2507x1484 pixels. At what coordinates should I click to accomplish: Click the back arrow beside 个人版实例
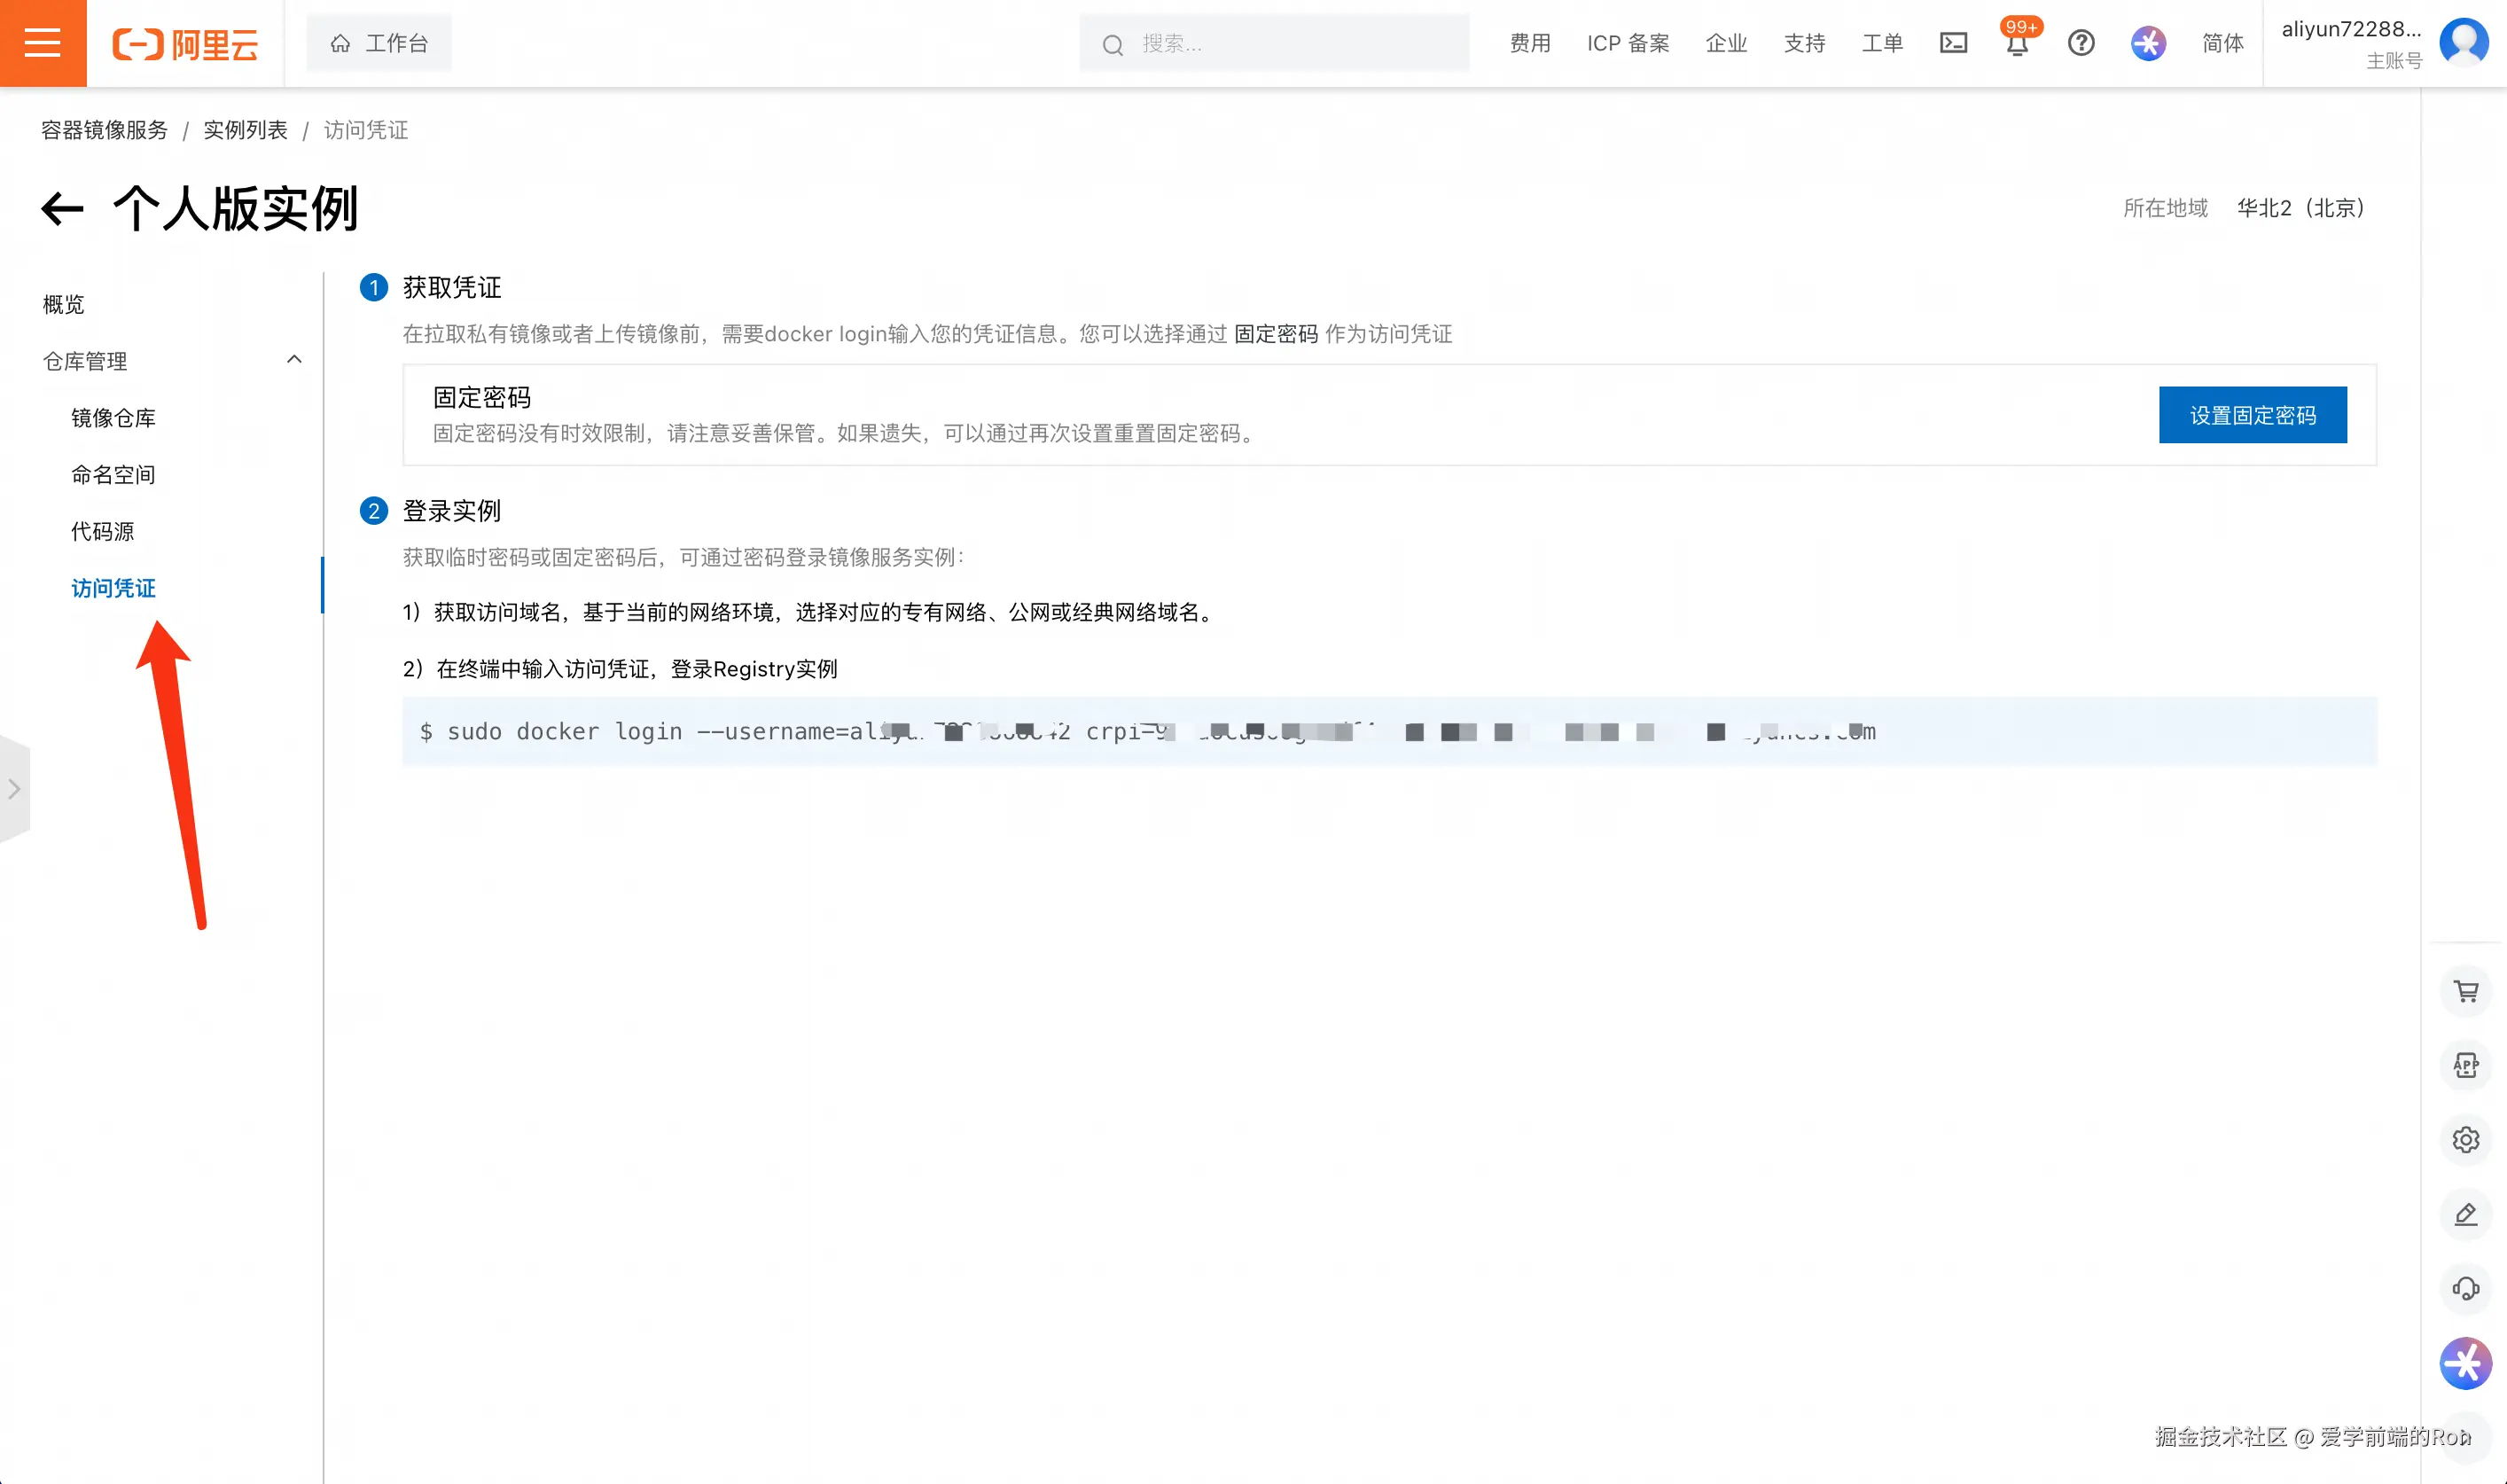pos(62,209)
